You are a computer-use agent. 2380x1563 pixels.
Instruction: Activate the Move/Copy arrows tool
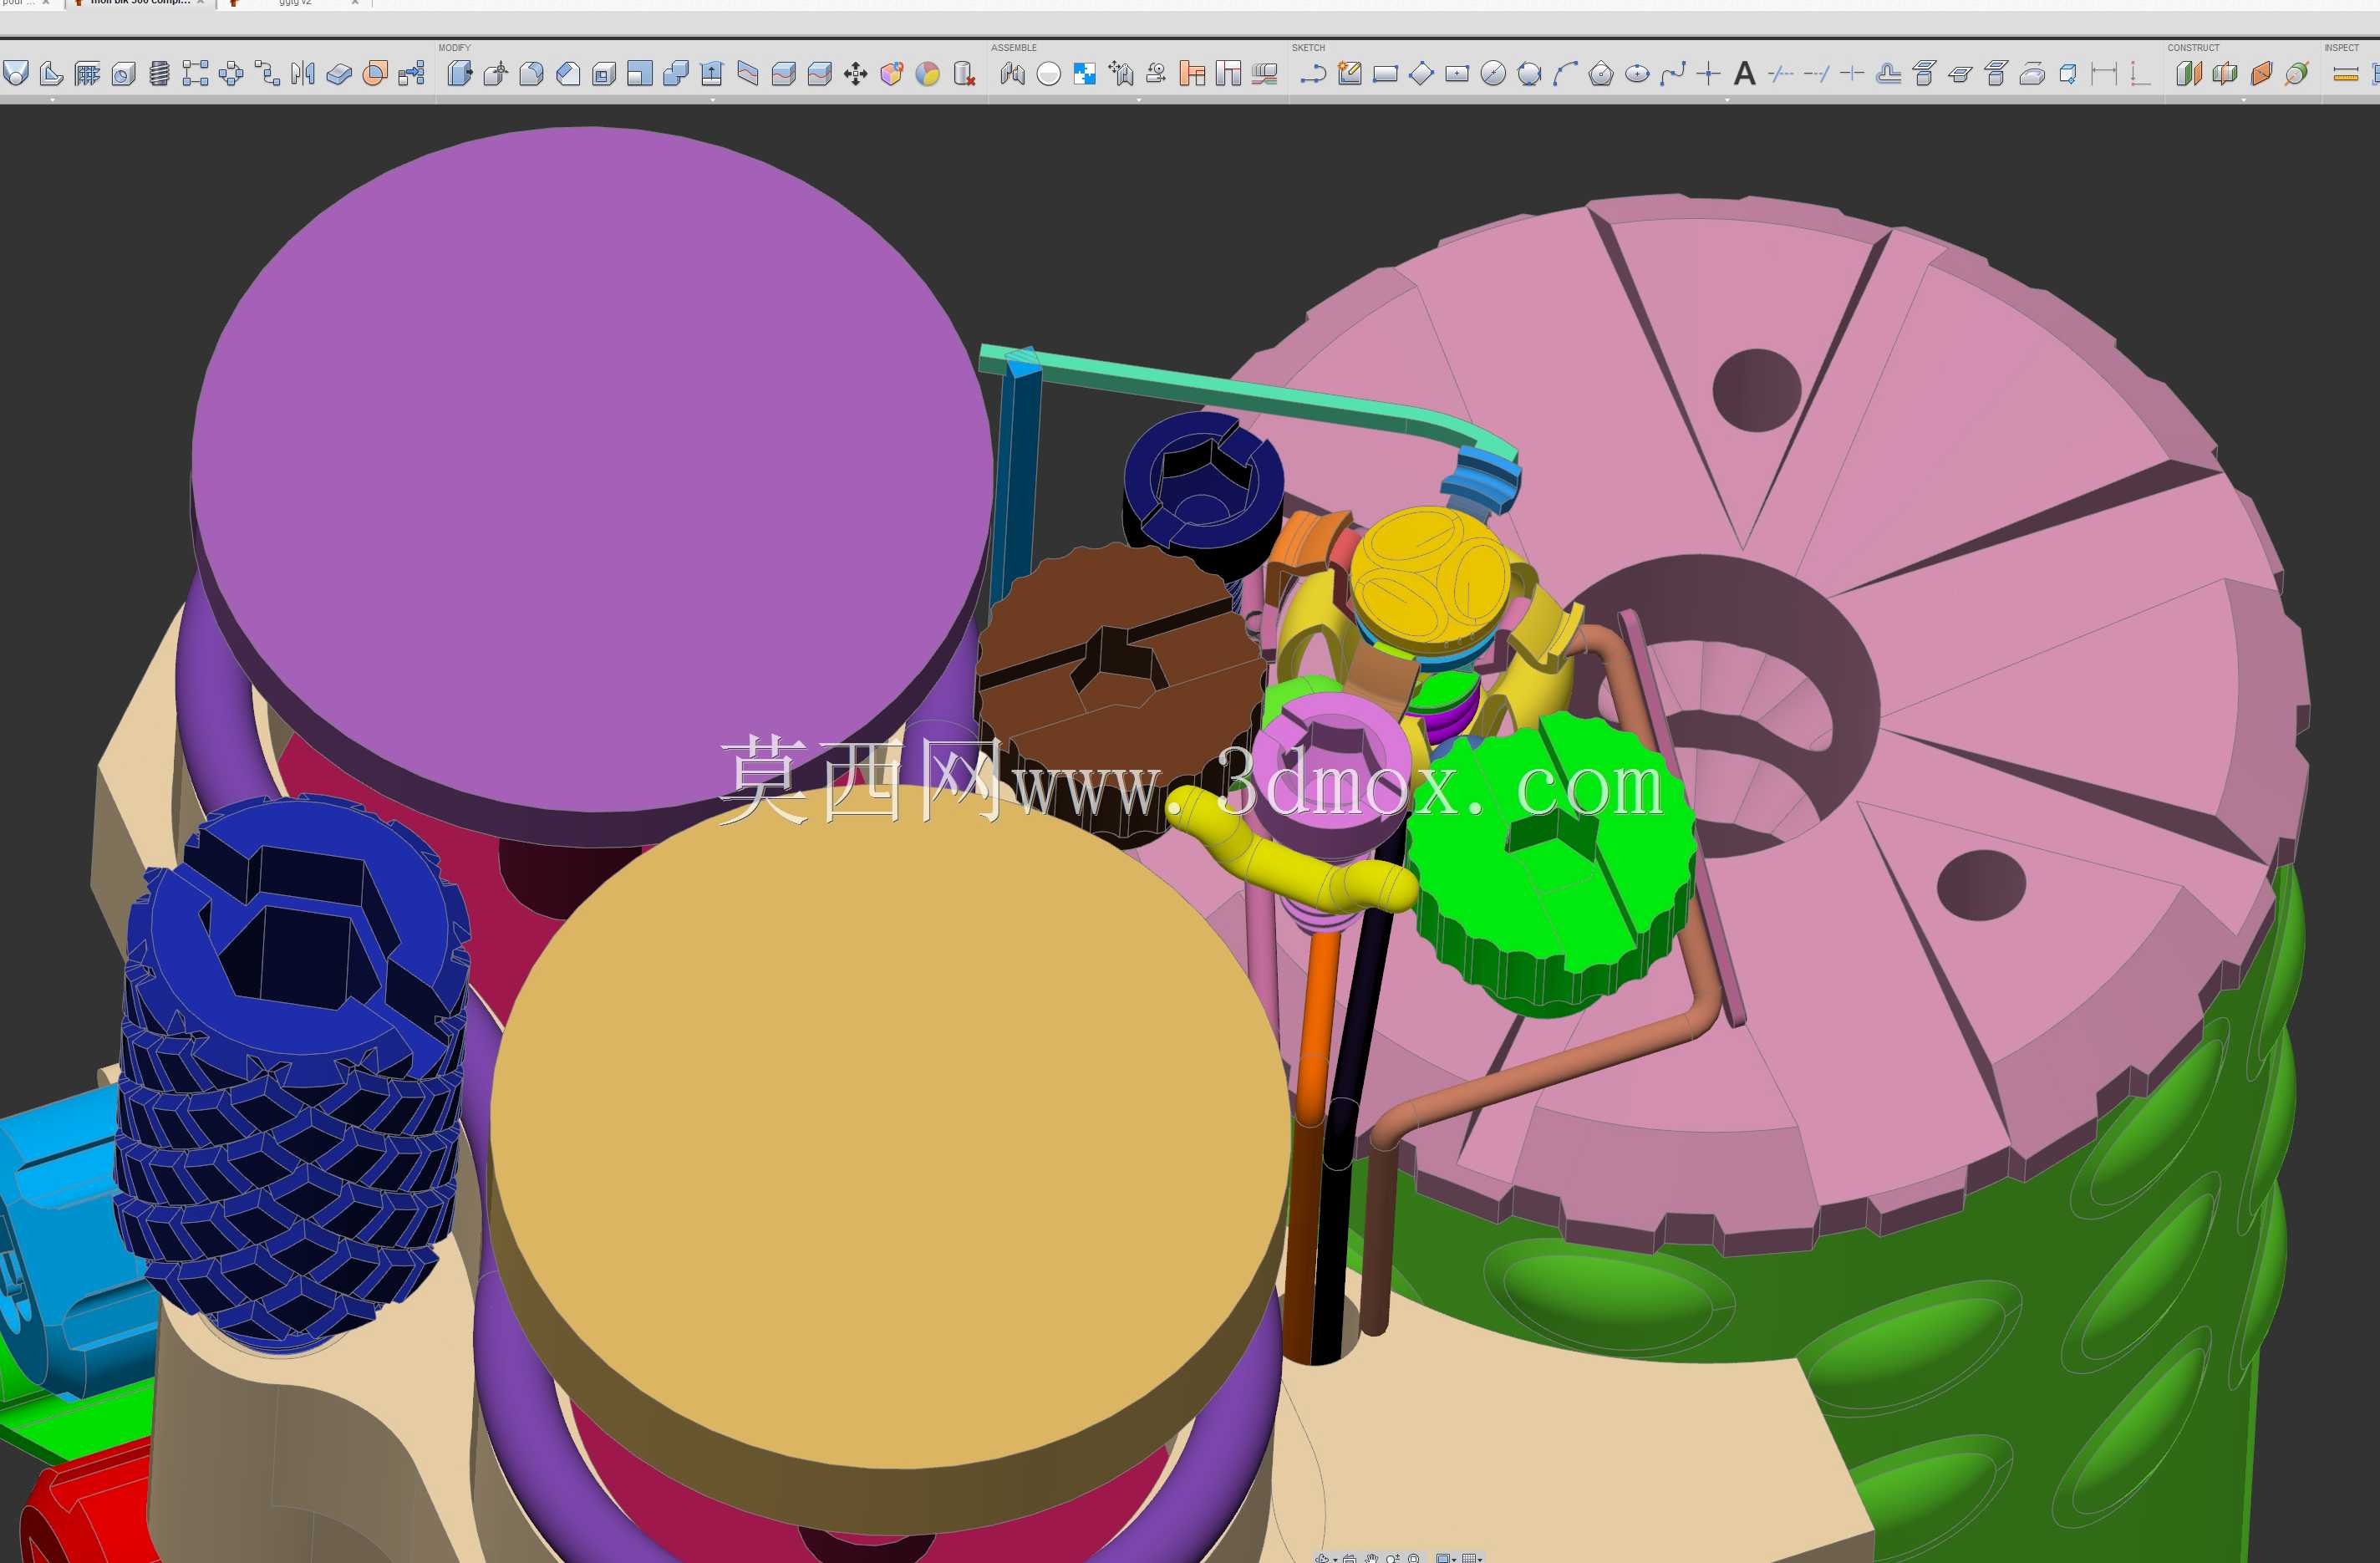[856, 73]
